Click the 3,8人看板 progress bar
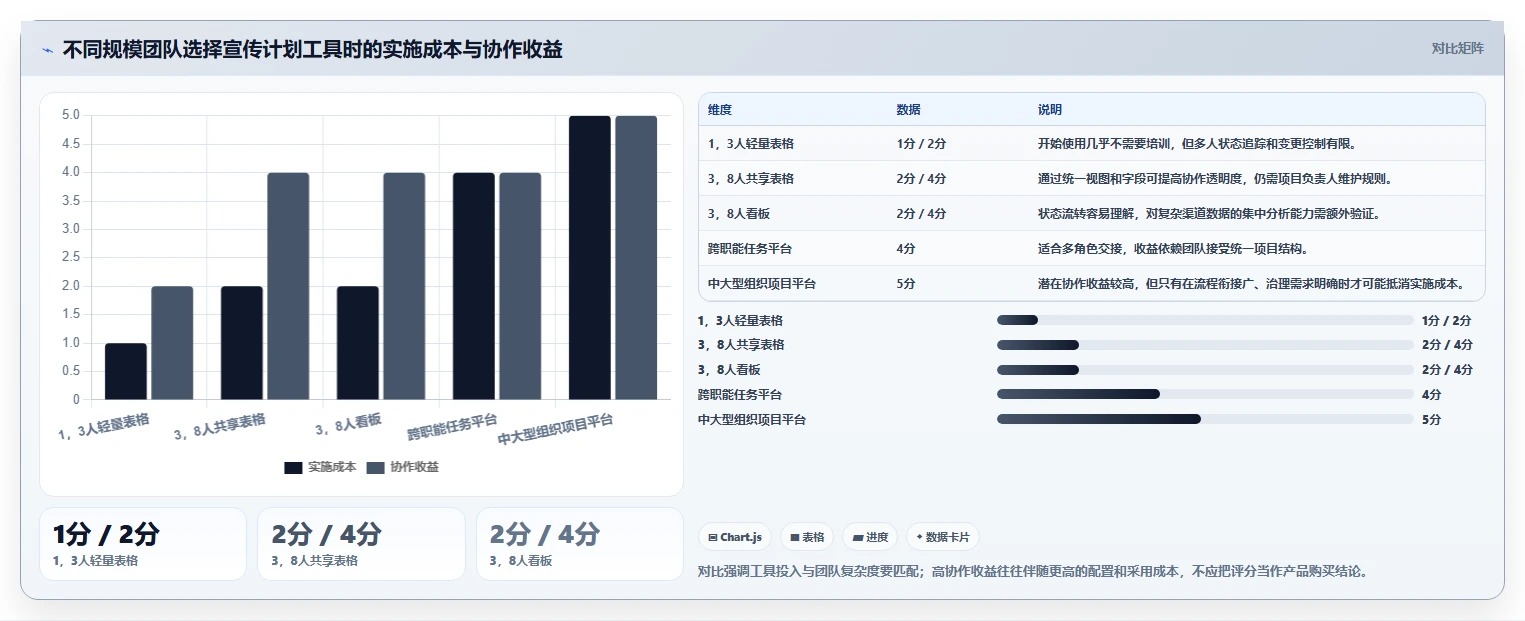This screenshot has width=1525, height=621. (x=1205, y=370)
